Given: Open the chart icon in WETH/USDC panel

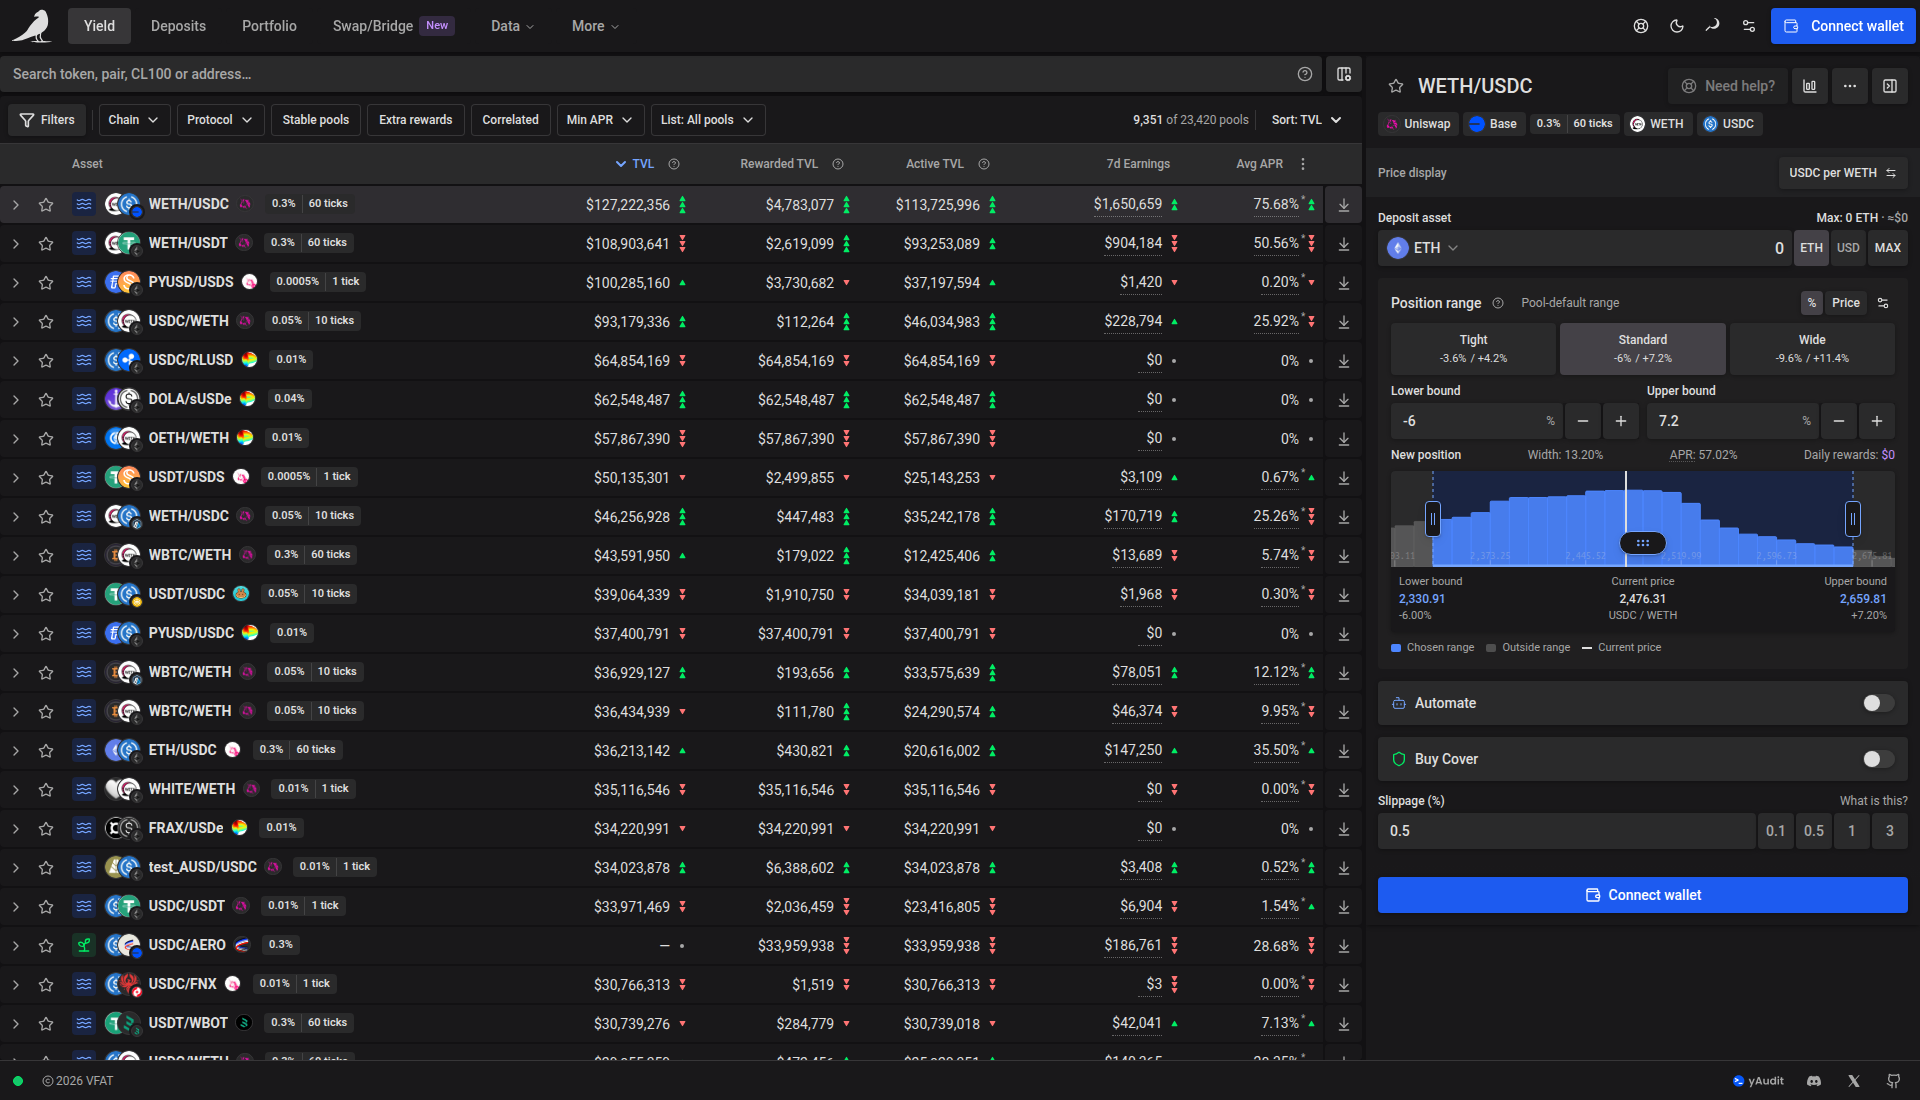Looking at the screenshot, I should click(x=1810, y=86).
